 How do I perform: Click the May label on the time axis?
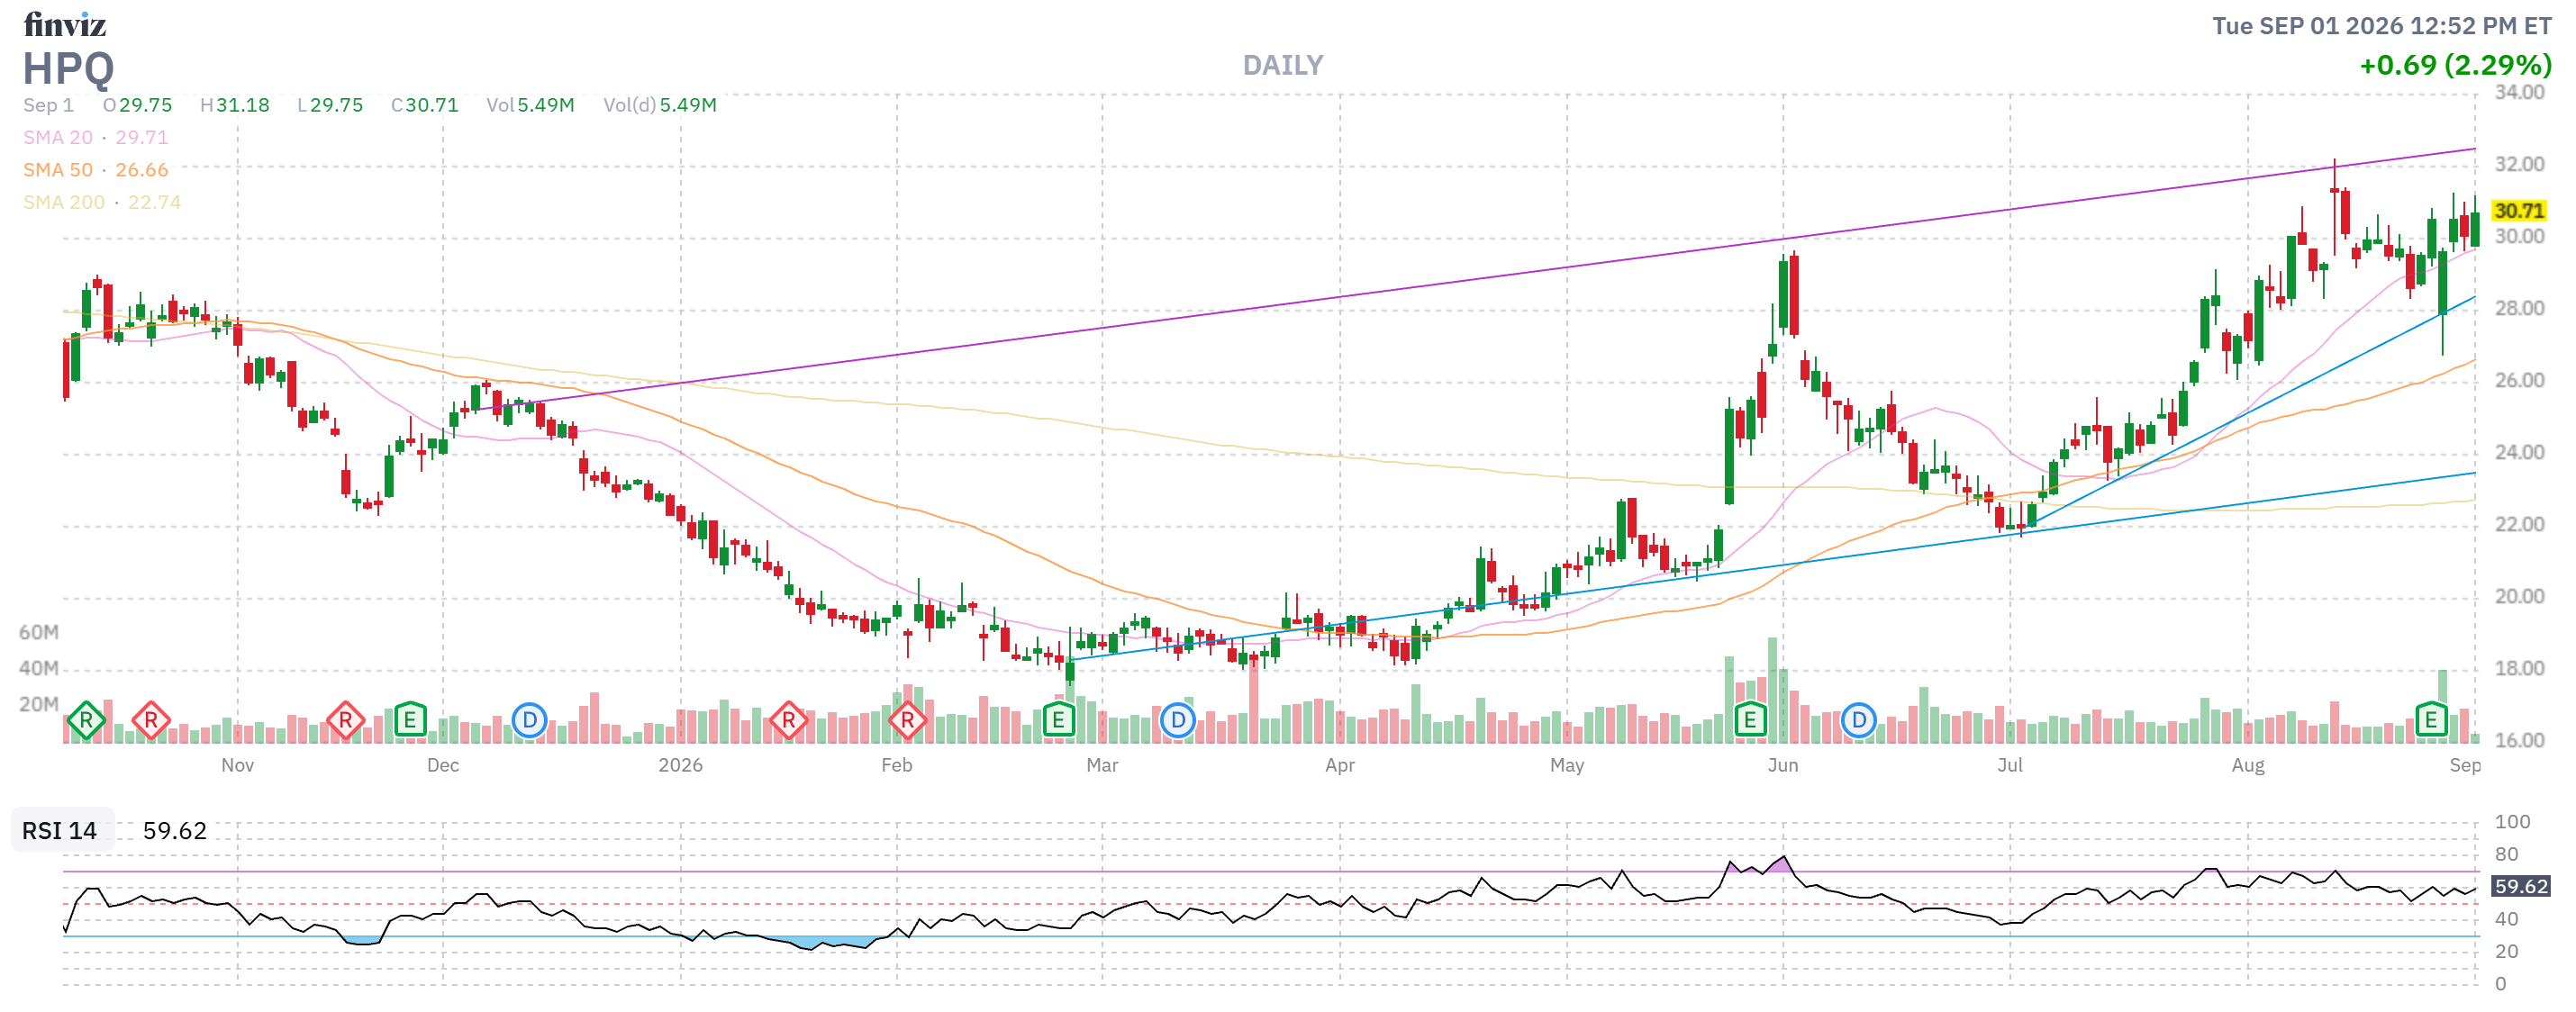click(1567, 766)
